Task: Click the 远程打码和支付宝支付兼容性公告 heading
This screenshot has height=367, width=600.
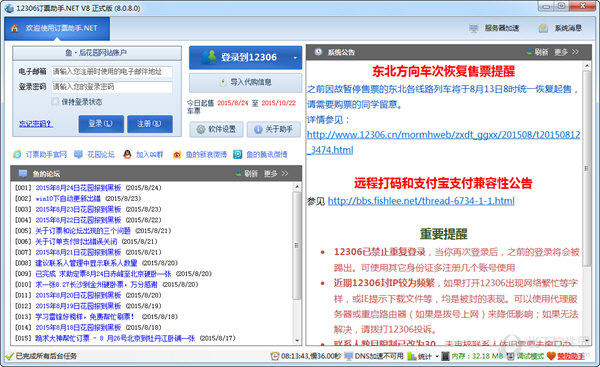Action: click(x=443, y=183)
